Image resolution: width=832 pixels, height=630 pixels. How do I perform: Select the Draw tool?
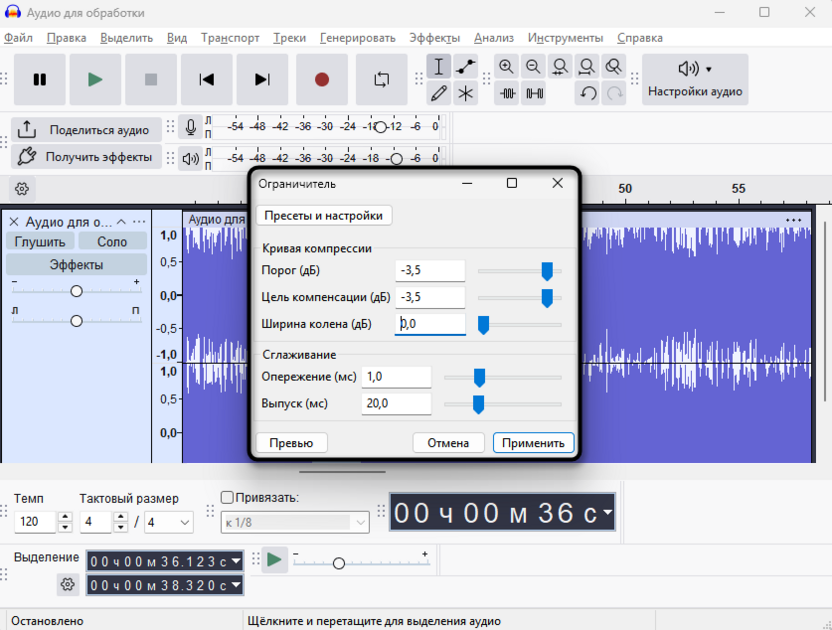[441, 92]
